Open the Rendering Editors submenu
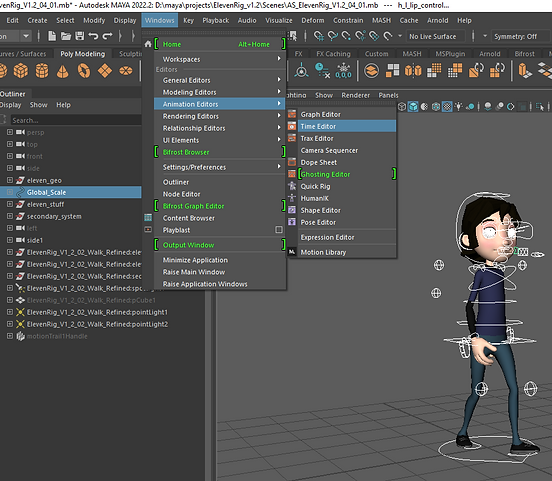Viewport: 552px width, 481px height. pyautogui.click(x=220, y=116)
